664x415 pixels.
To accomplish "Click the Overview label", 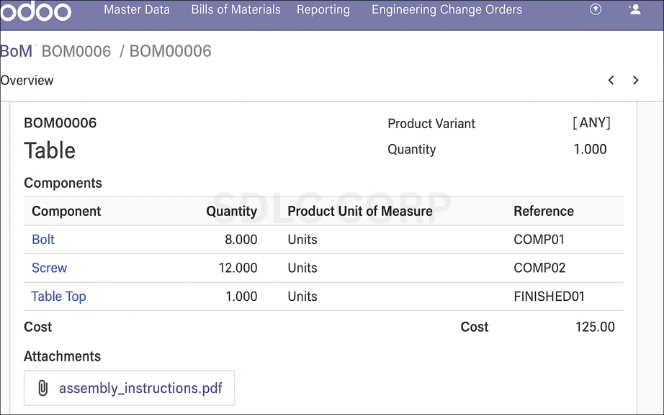I will [x=27, y=80].
